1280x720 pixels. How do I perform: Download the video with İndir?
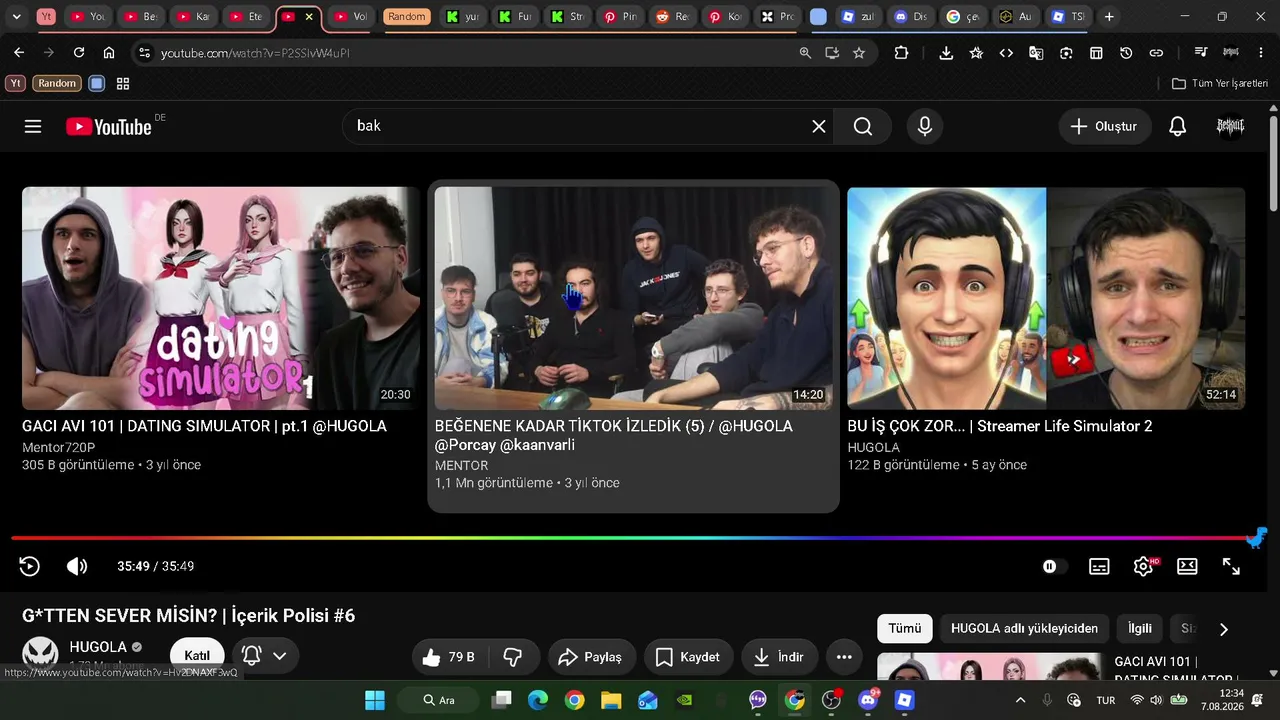(779, 657)
